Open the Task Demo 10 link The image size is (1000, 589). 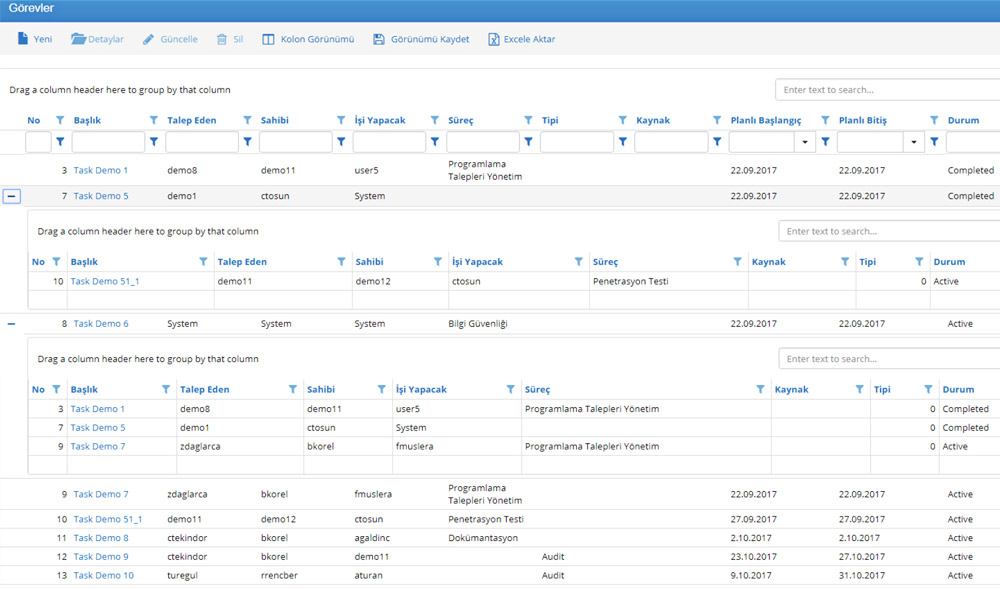click(x=103, y=576)
